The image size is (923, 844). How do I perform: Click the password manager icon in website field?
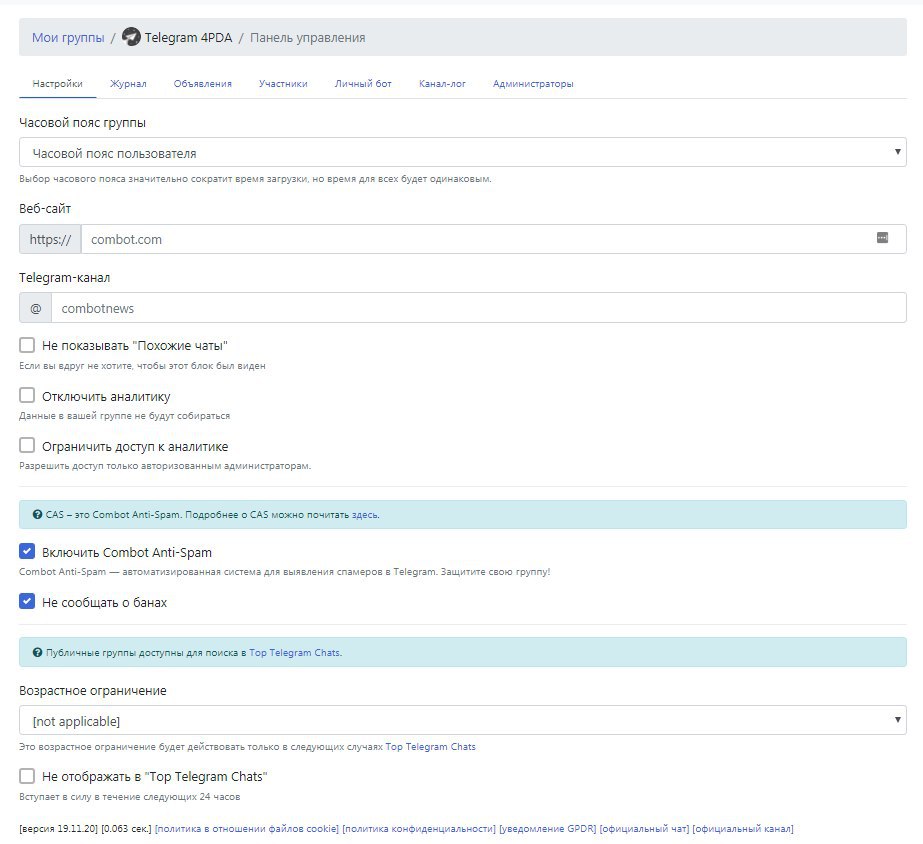click(x=882, y=238)
